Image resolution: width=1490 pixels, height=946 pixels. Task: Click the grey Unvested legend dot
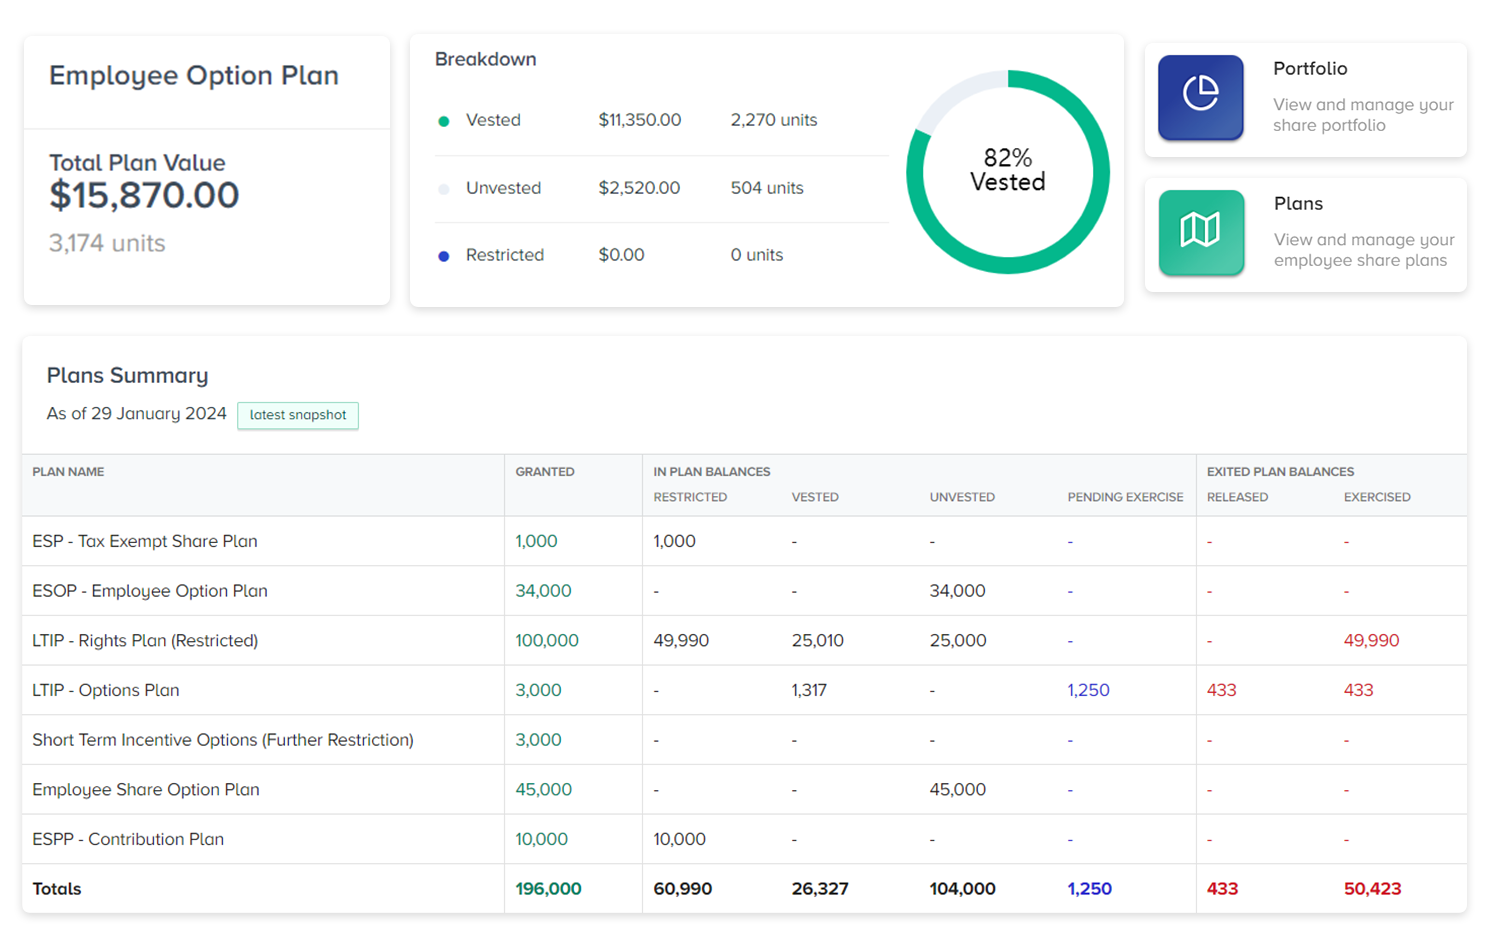(x=444, y=188)
